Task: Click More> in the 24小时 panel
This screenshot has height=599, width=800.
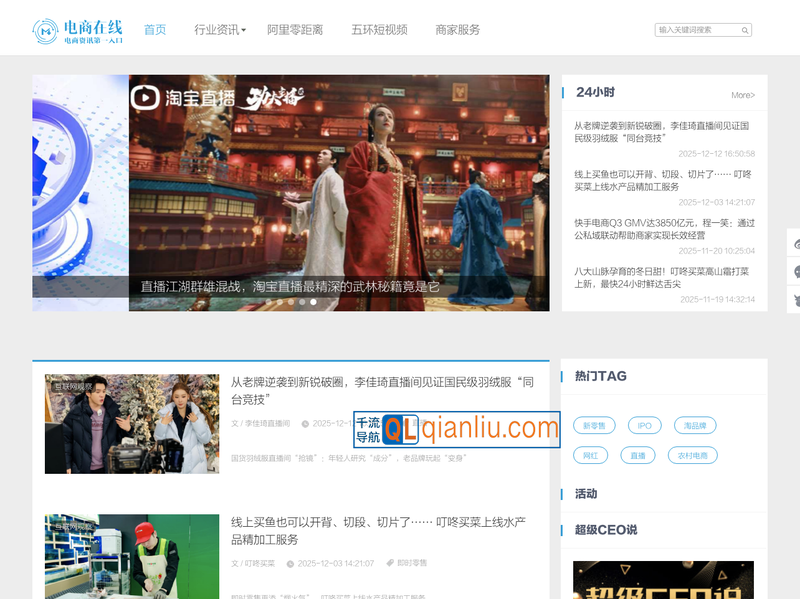Action: click(742, 95)
